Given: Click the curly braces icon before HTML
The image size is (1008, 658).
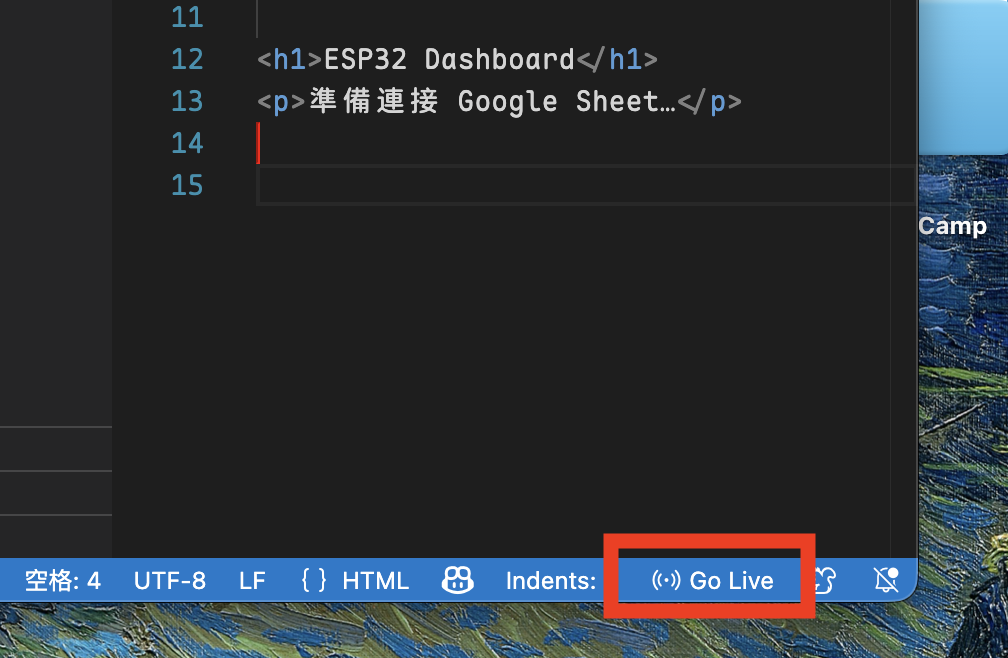Looking at the screenshot, I should click(x=314, y=580).
